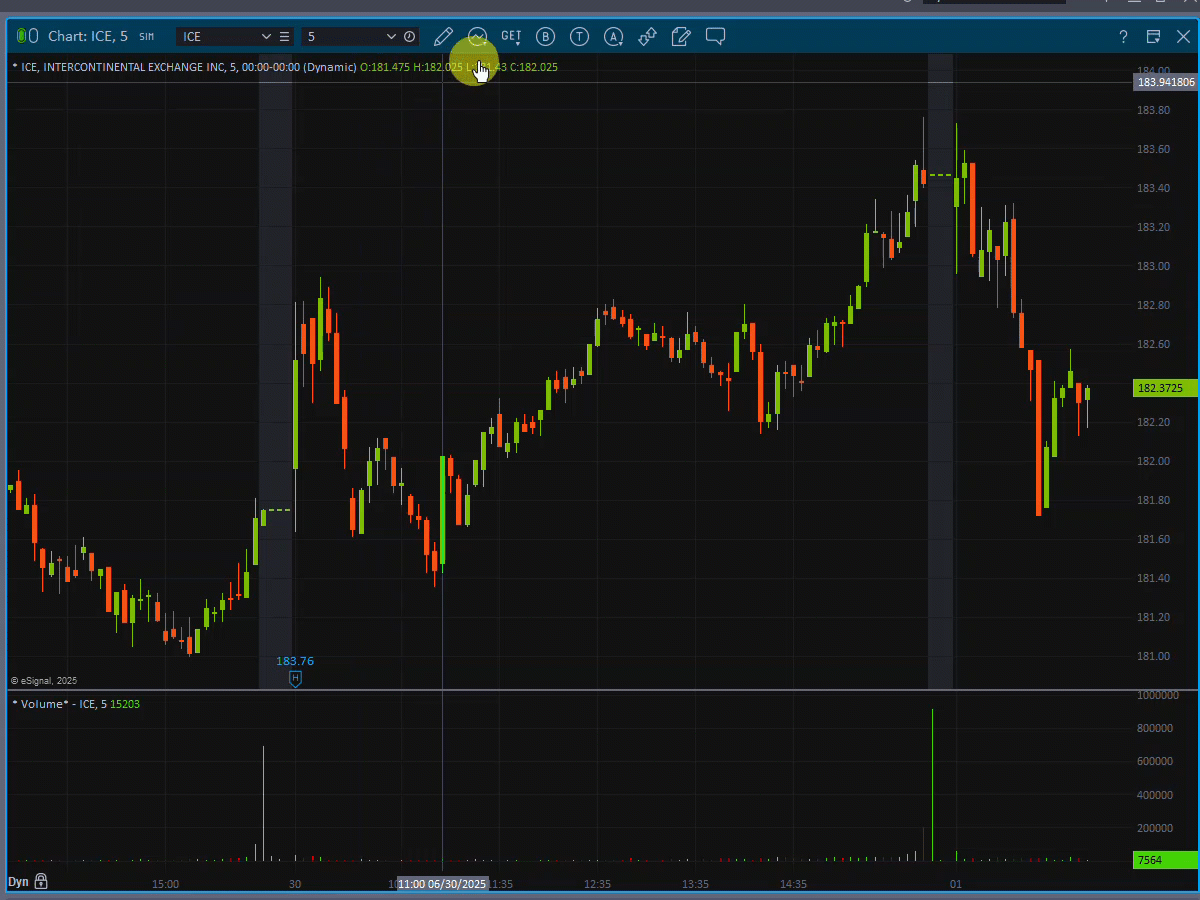
Task: Open the interval dropdown showing 5
Action: pyautogui.click(x=391, y=36)
